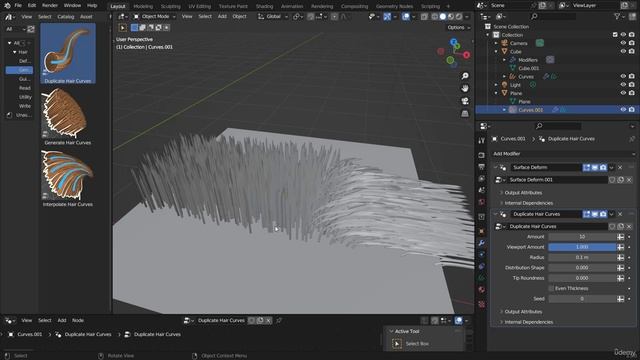Select solid viewport shading mode
Viewport: 640px width, 360px height.
click(443, 17)
